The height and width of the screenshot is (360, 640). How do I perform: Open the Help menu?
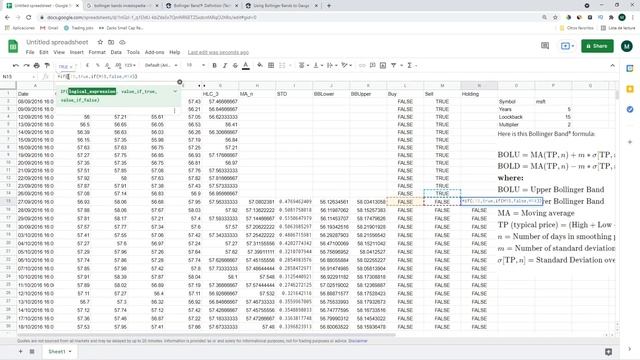click(175, 52)
